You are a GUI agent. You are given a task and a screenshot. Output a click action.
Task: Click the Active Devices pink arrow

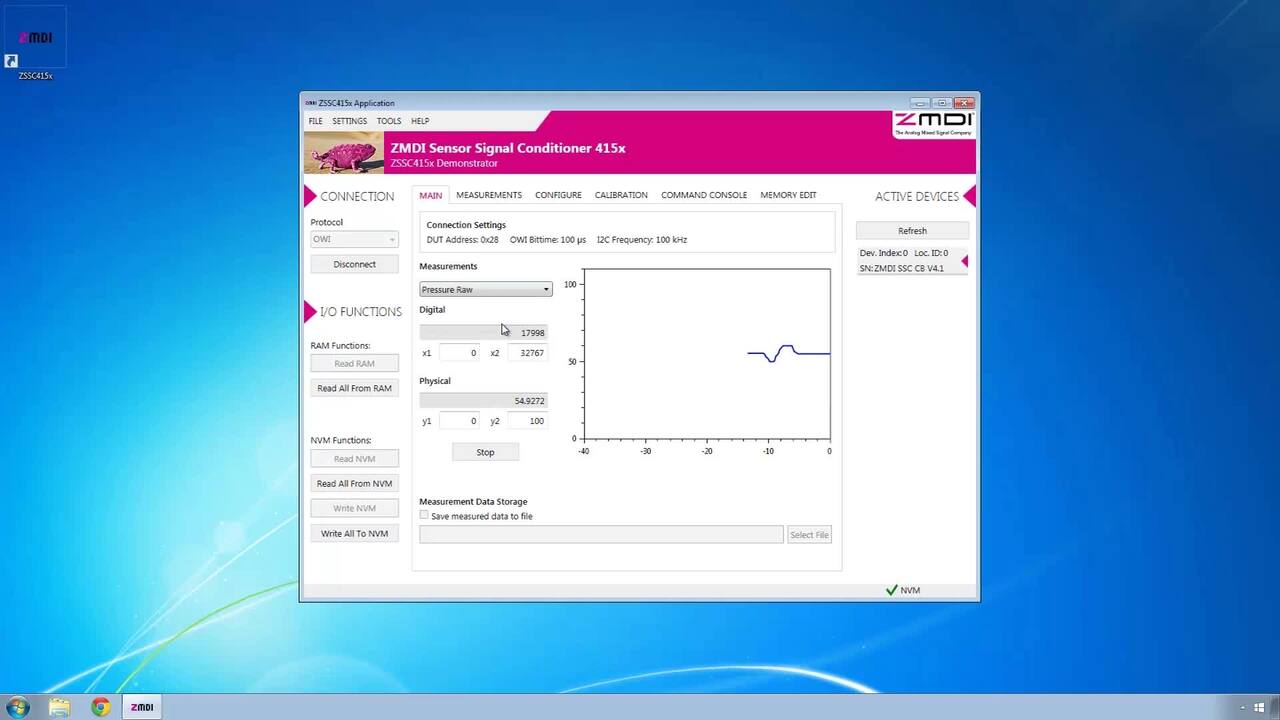pos(969,196)
